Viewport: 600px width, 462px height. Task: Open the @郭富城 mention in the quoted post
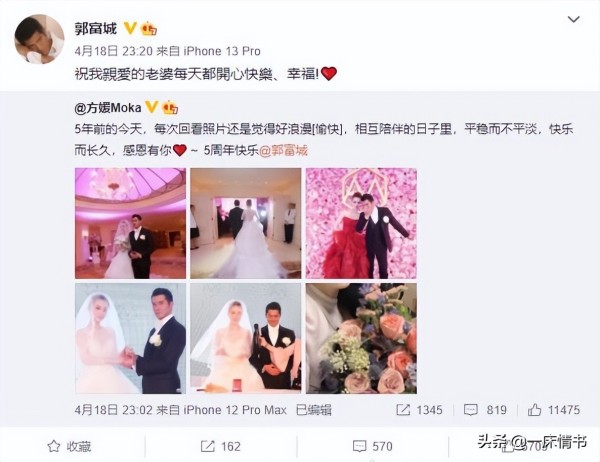284,150
